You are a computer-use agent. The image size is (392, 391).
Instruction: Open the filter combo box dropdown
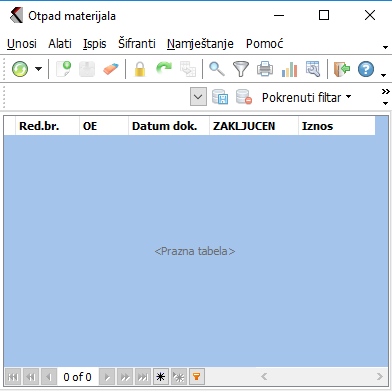point(198,97)
